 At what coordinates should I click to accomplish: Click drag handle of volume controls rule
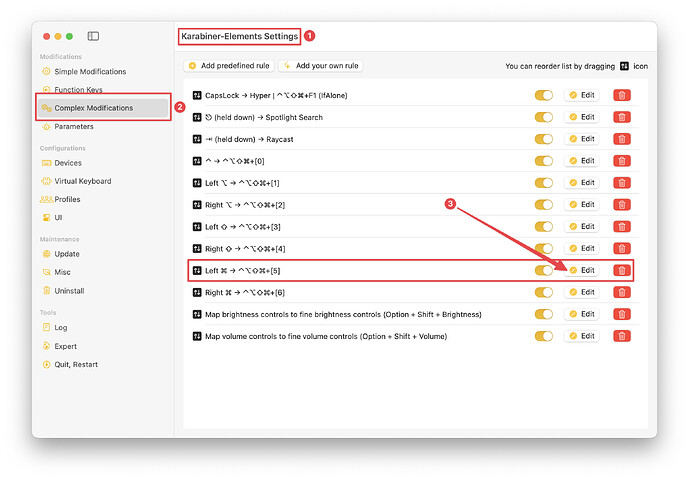[197, 336]
